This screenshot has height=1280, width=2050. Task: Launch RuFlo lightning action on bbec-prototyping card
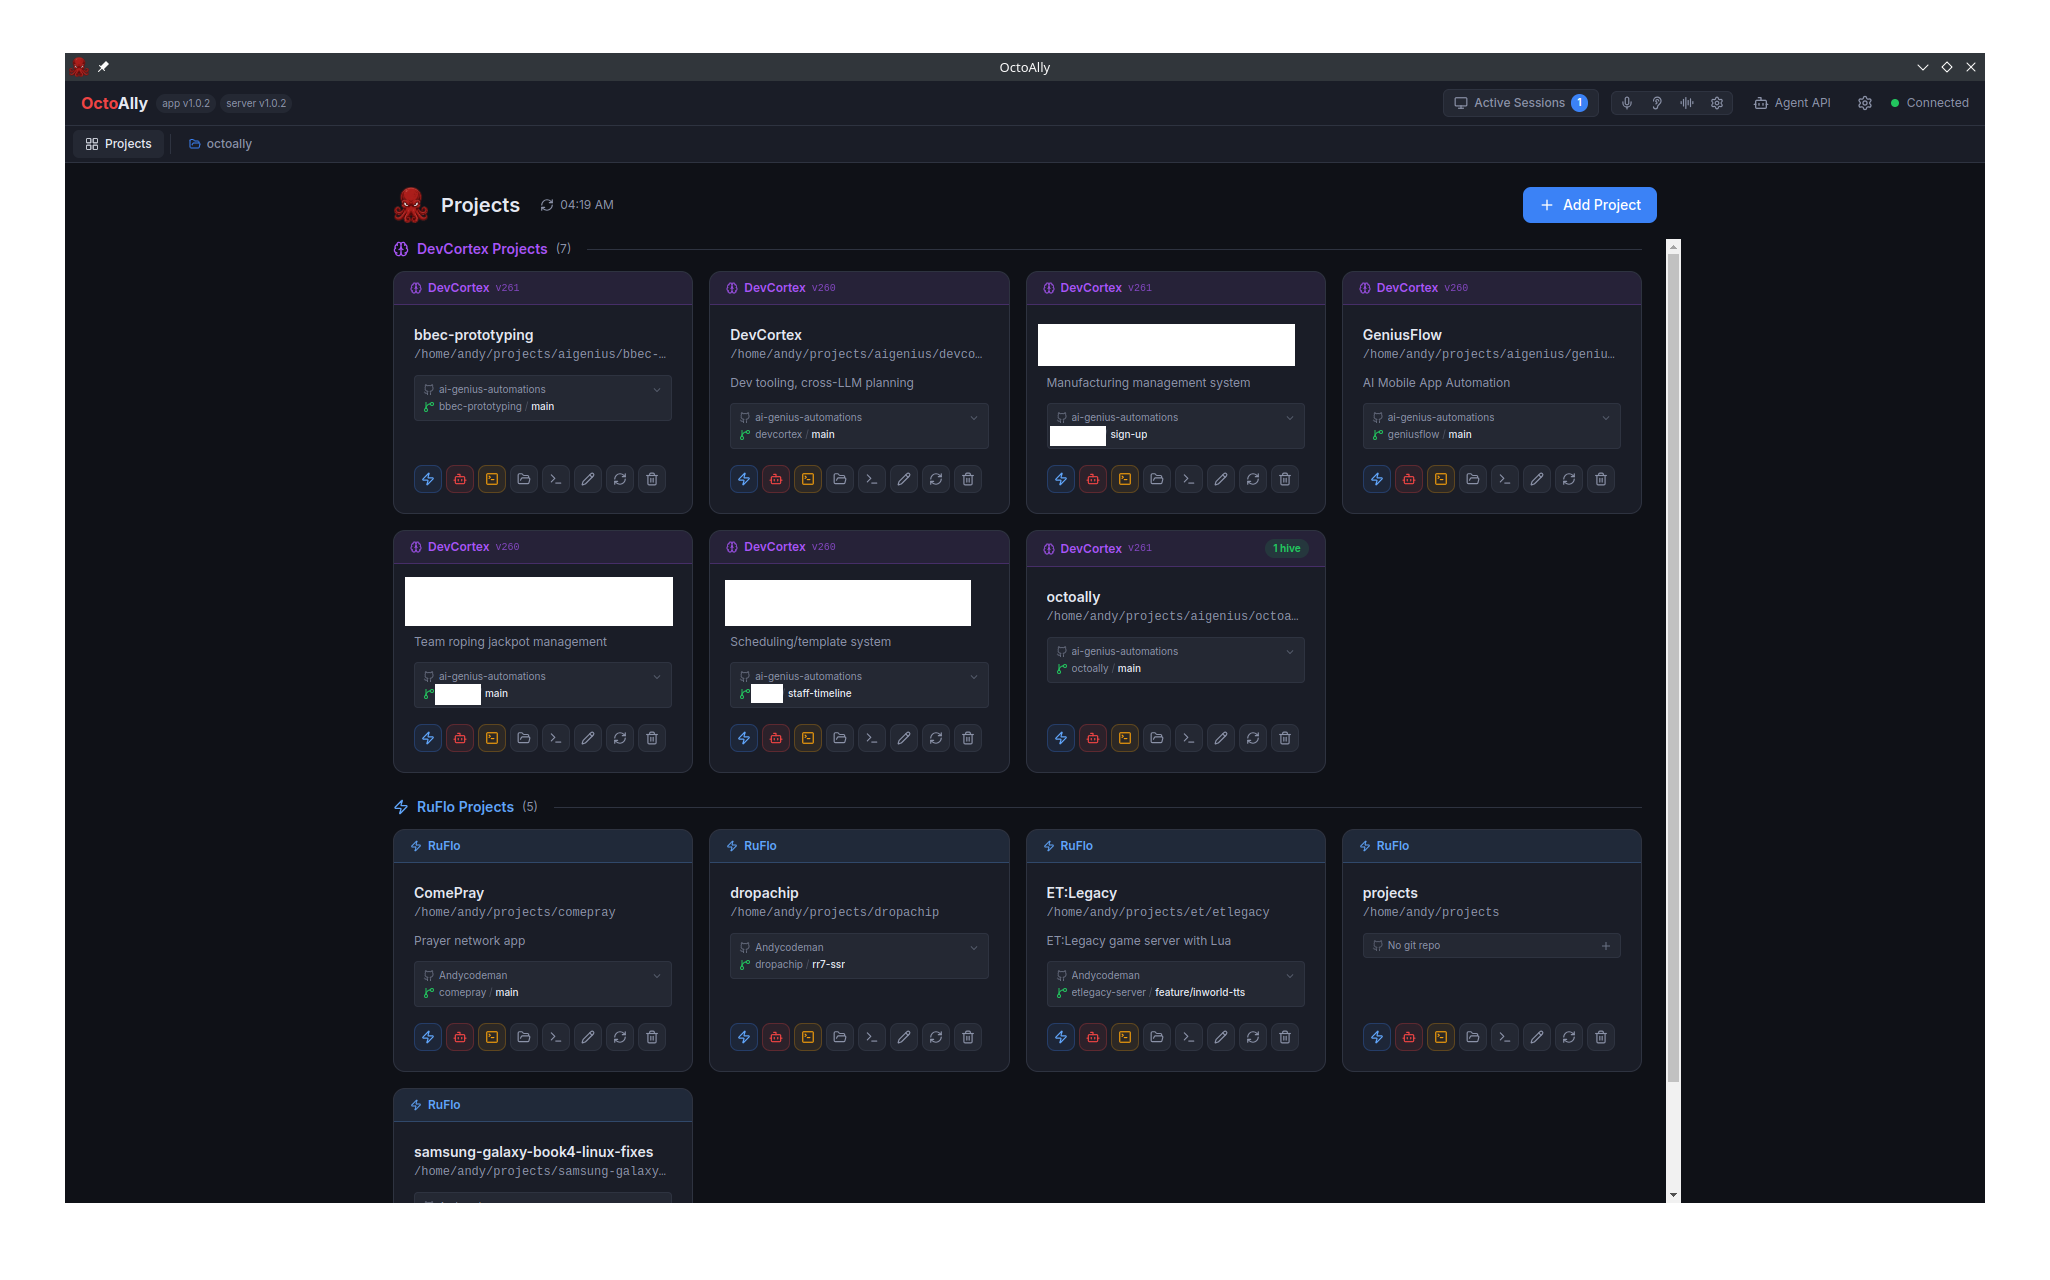[428, 479]
